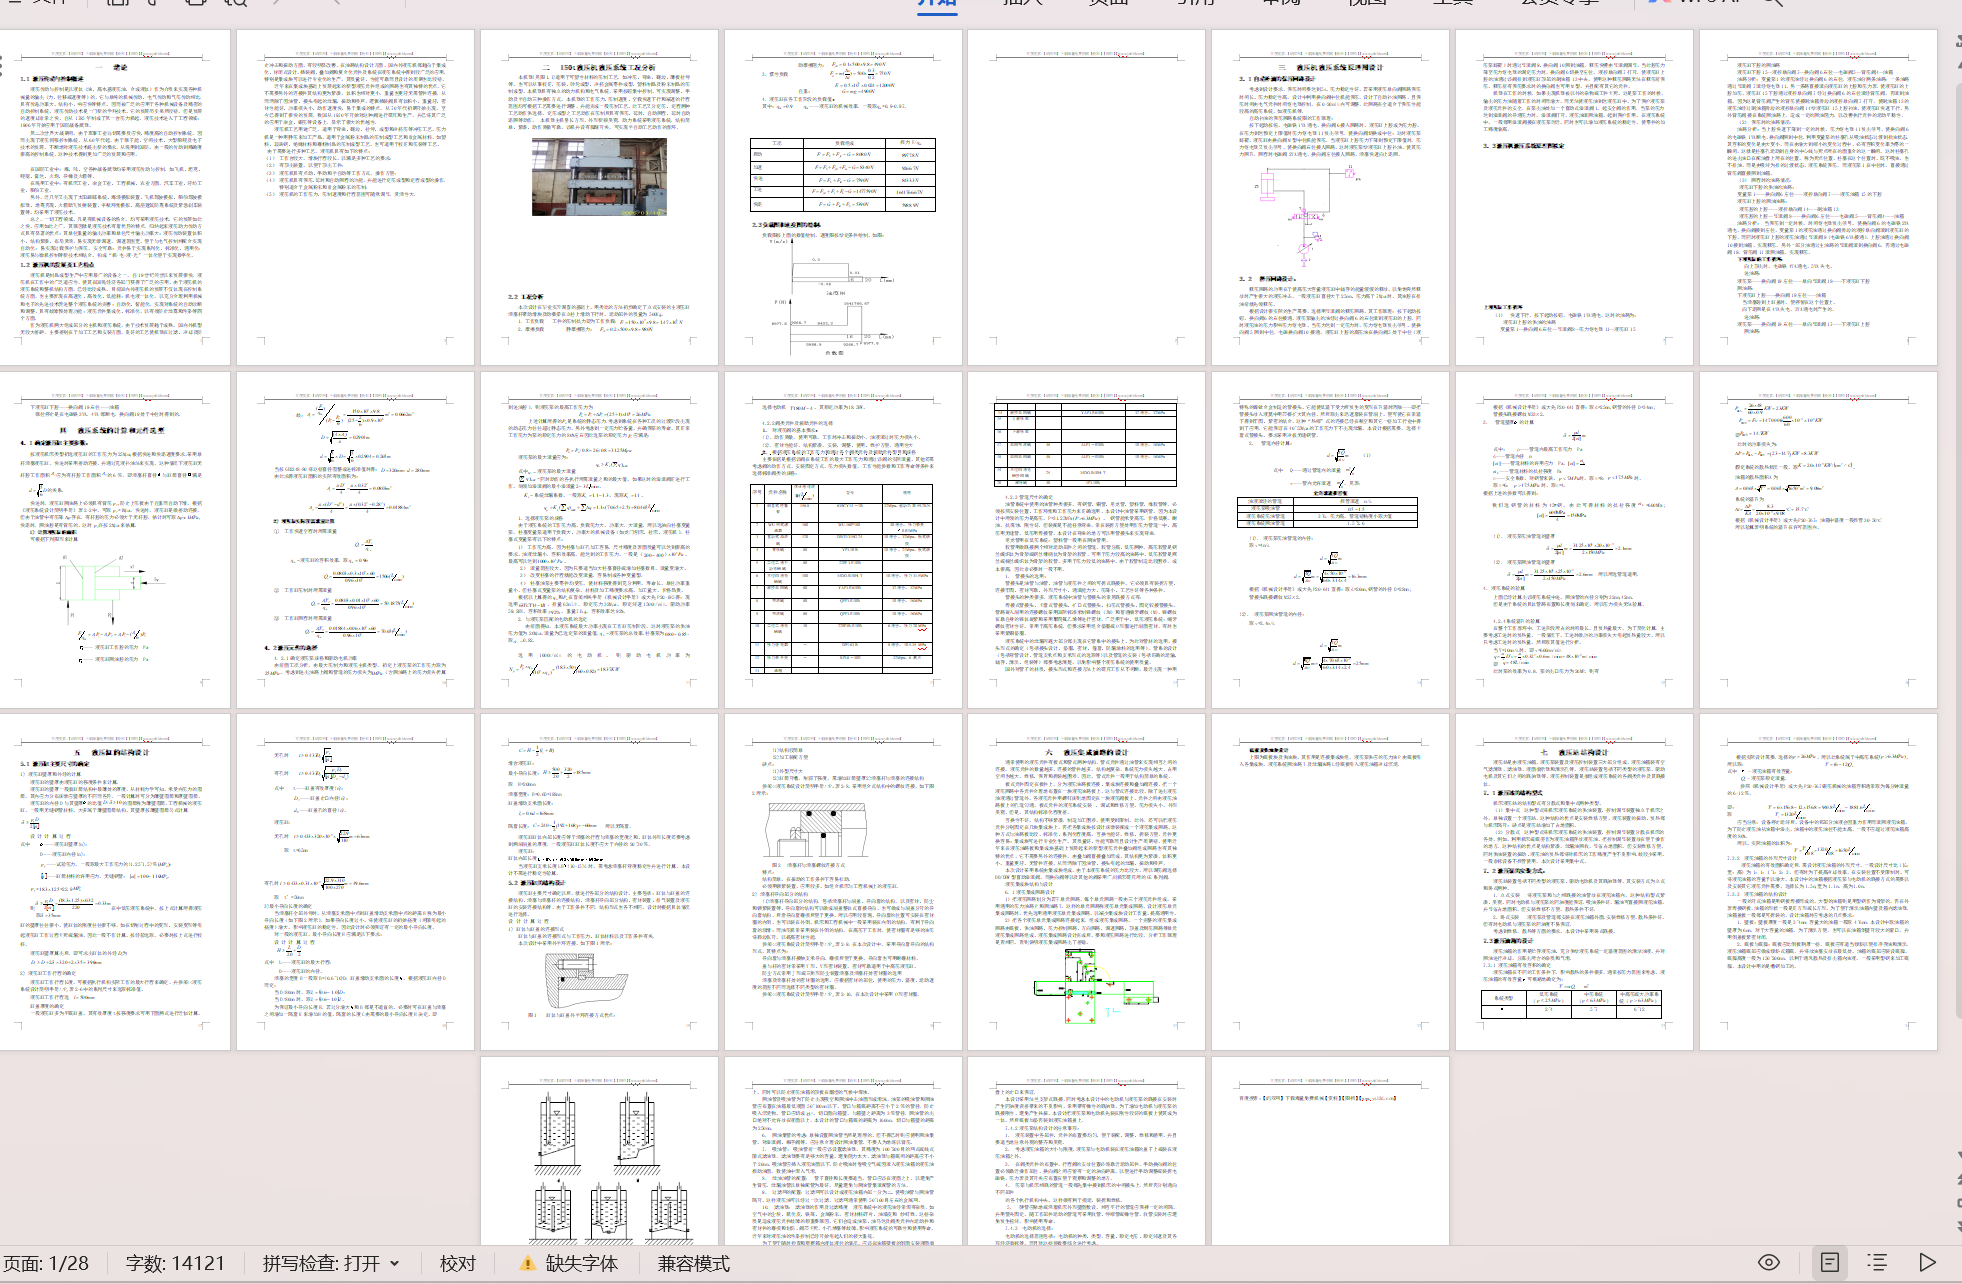Open page 13 thumbnail with top table
The image size is (1962, 1284).
[1086, 540]
